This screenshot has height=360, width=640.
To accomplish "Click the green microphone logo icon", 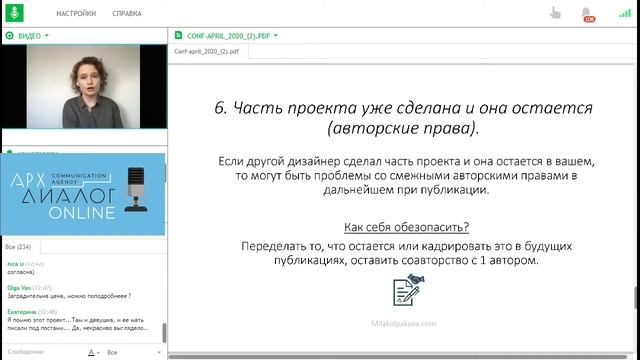I will coord(14,13).
